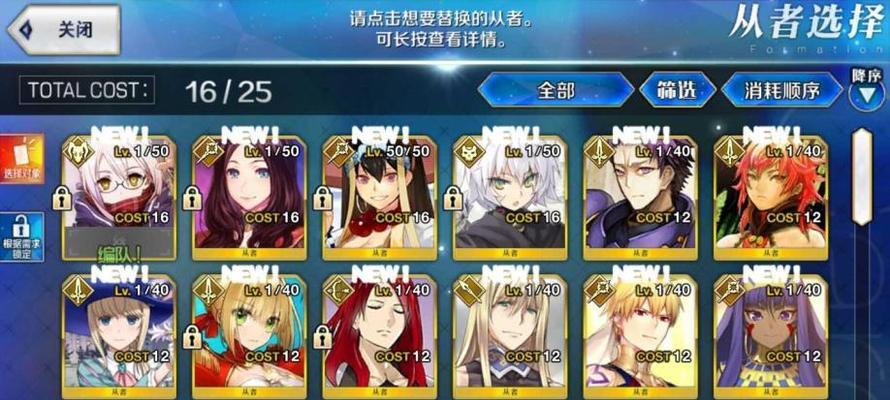Click the 关闭 close button
The width and height of the screenshot is (890, 400).
click(x=64, y=30)
